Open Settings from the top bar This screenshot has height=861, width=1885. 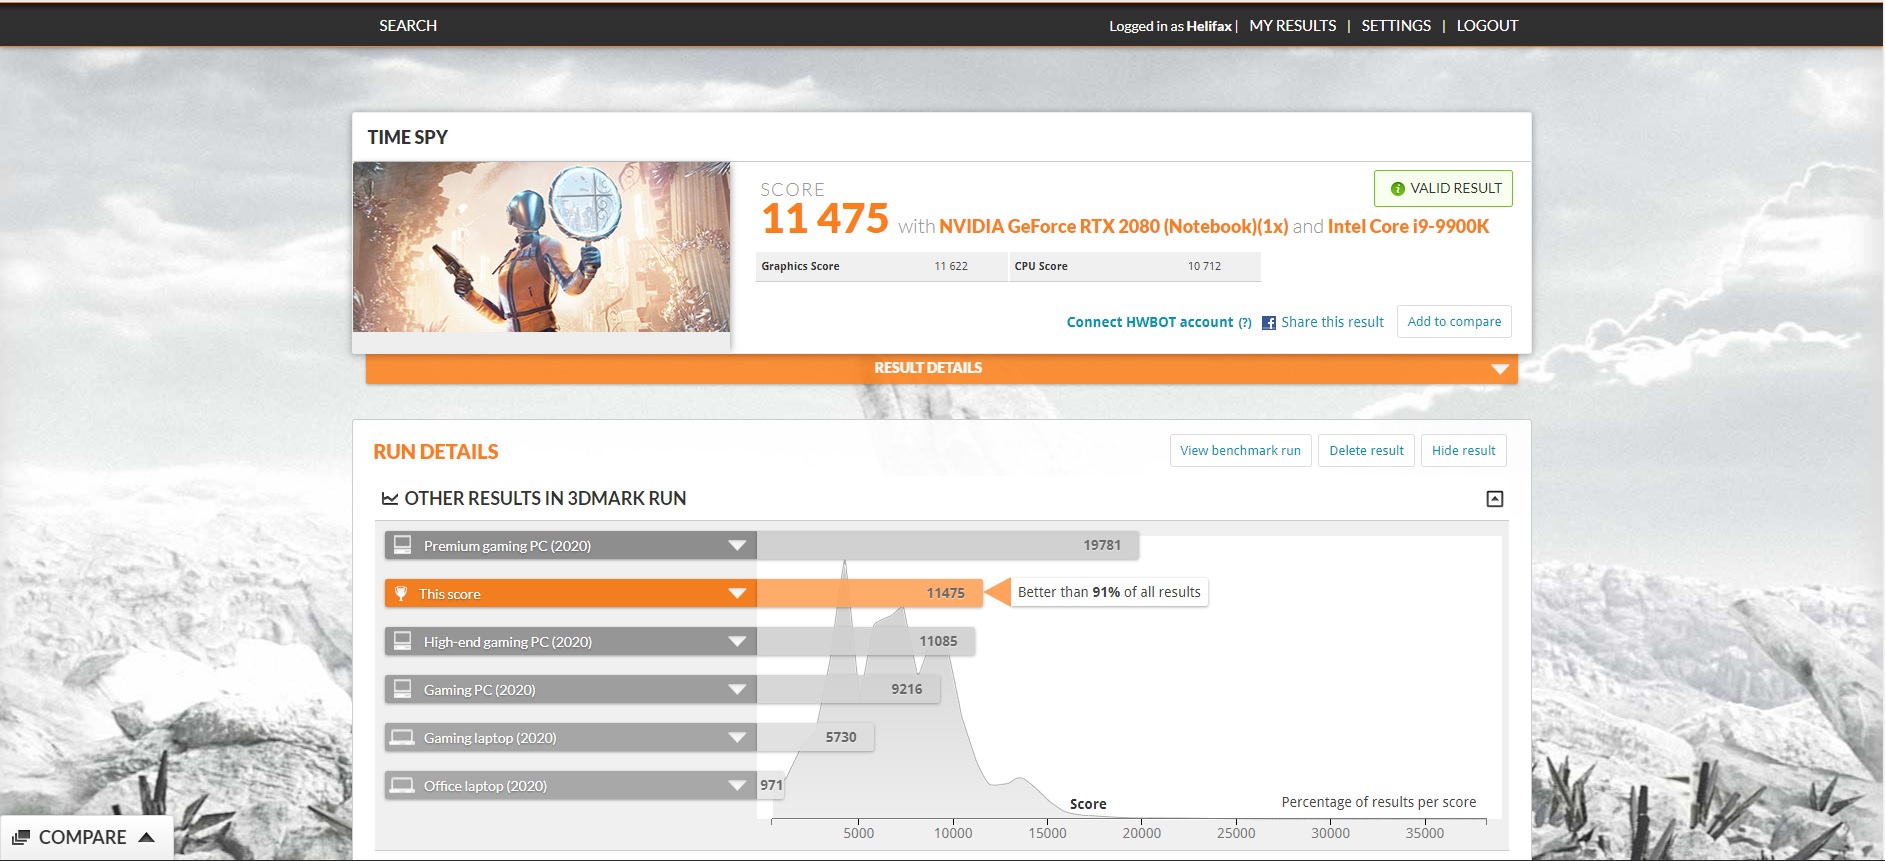1396,26
